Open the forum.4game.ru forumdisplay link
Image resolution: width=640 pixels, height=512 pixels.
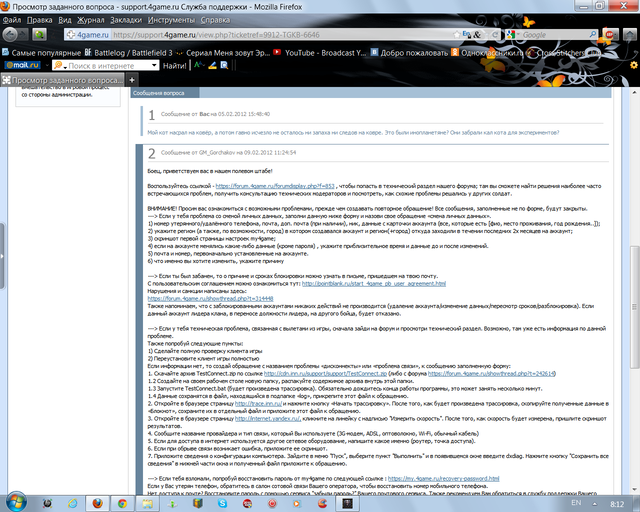click(275, 186)
